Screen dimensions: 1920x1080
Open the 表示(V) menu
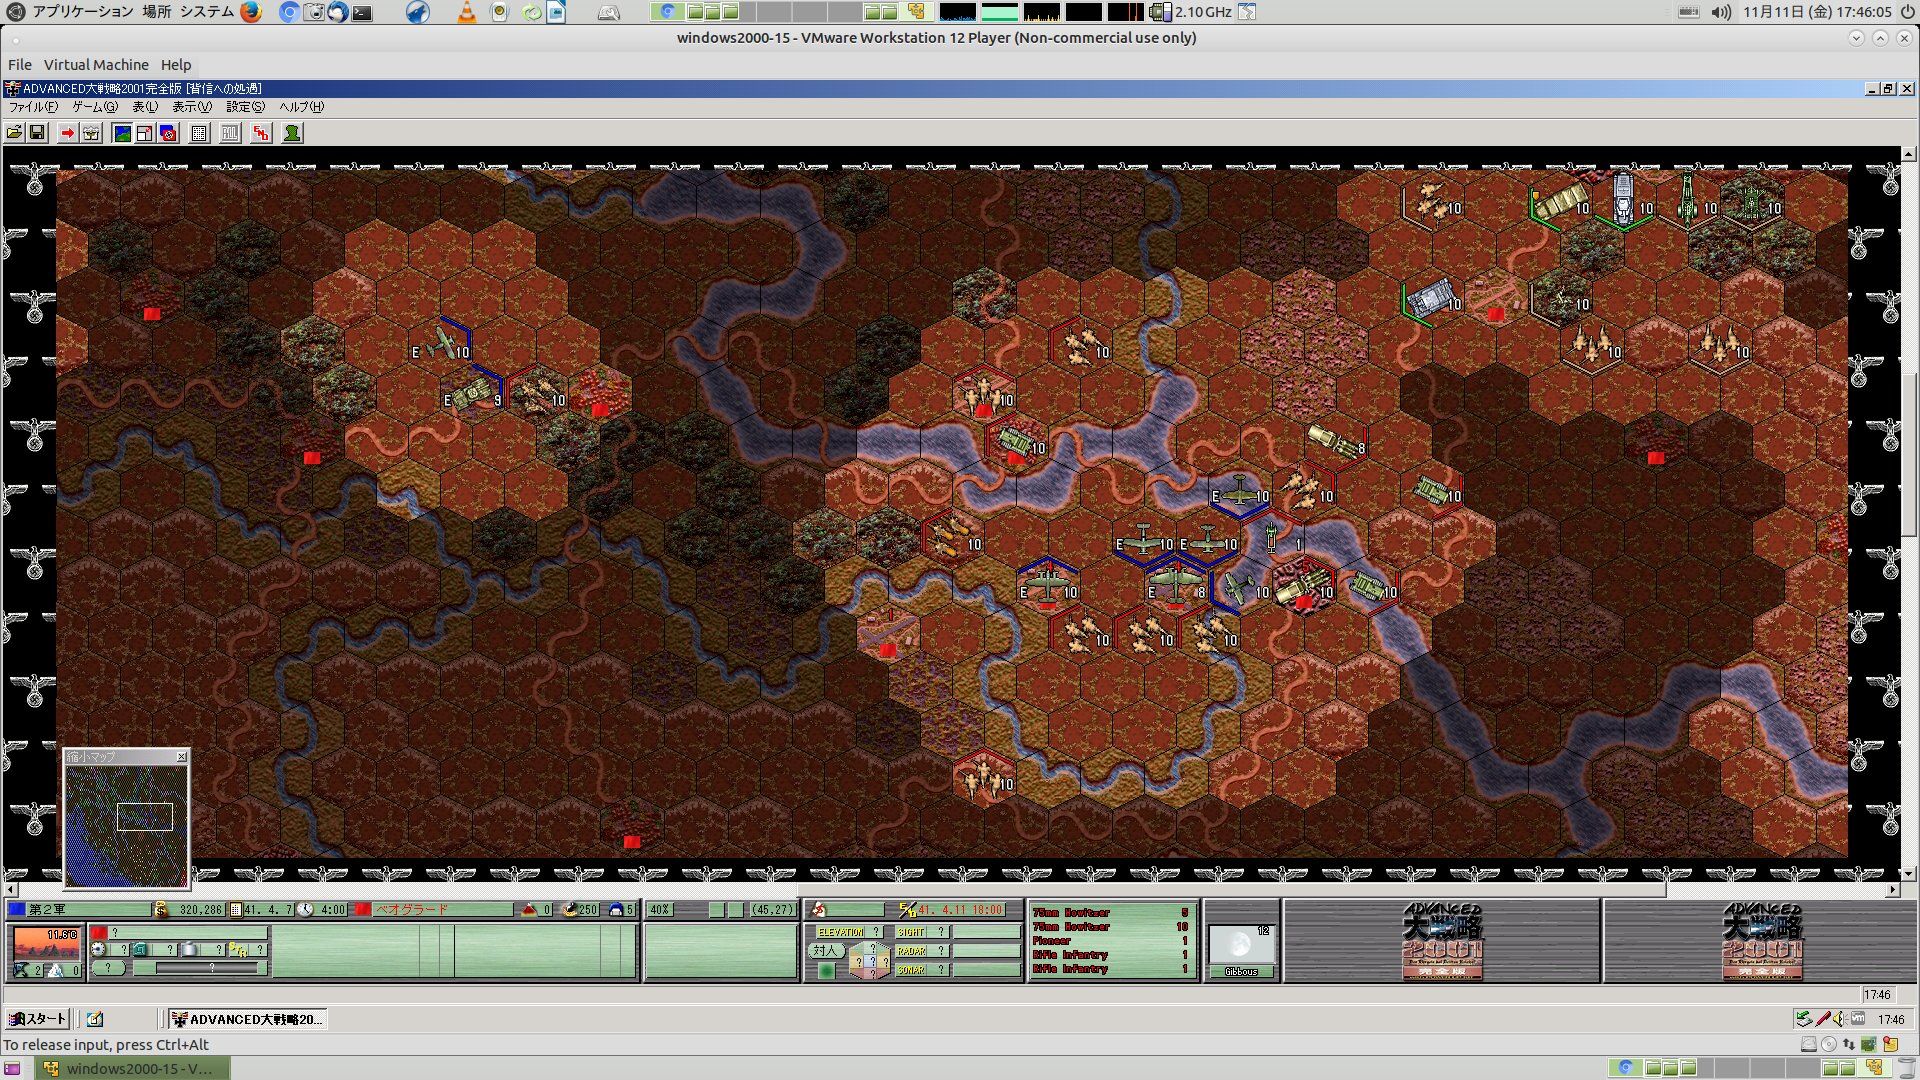[192, 107]
